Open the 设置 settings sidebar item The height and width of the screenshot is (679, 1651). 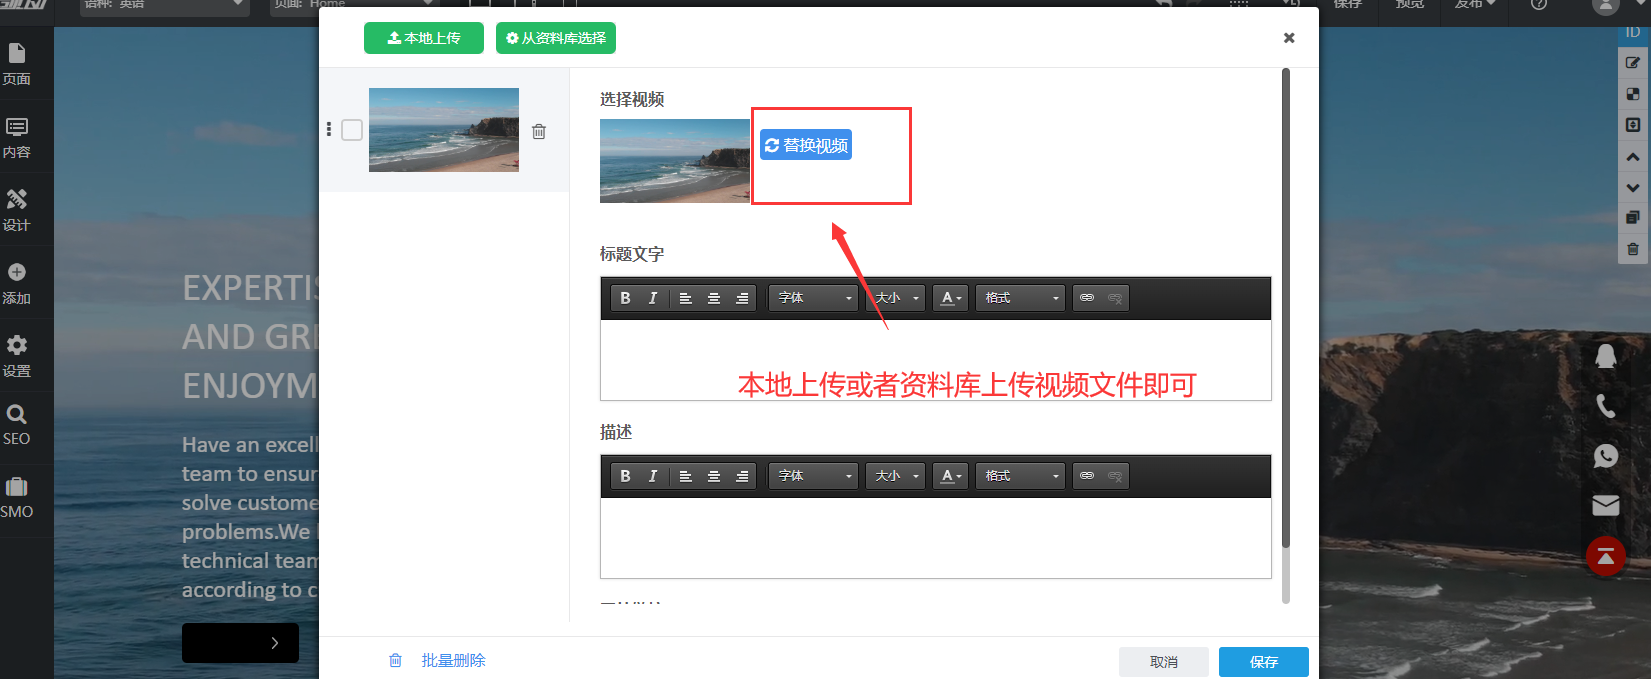point(17,356)
